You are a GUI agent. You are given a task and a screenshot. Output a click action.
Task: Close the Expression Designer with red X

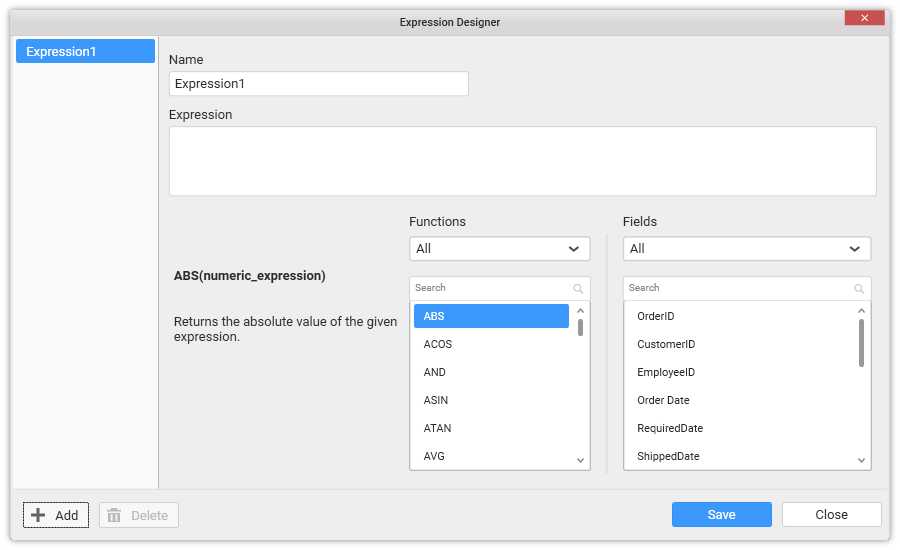pos(864,18)
